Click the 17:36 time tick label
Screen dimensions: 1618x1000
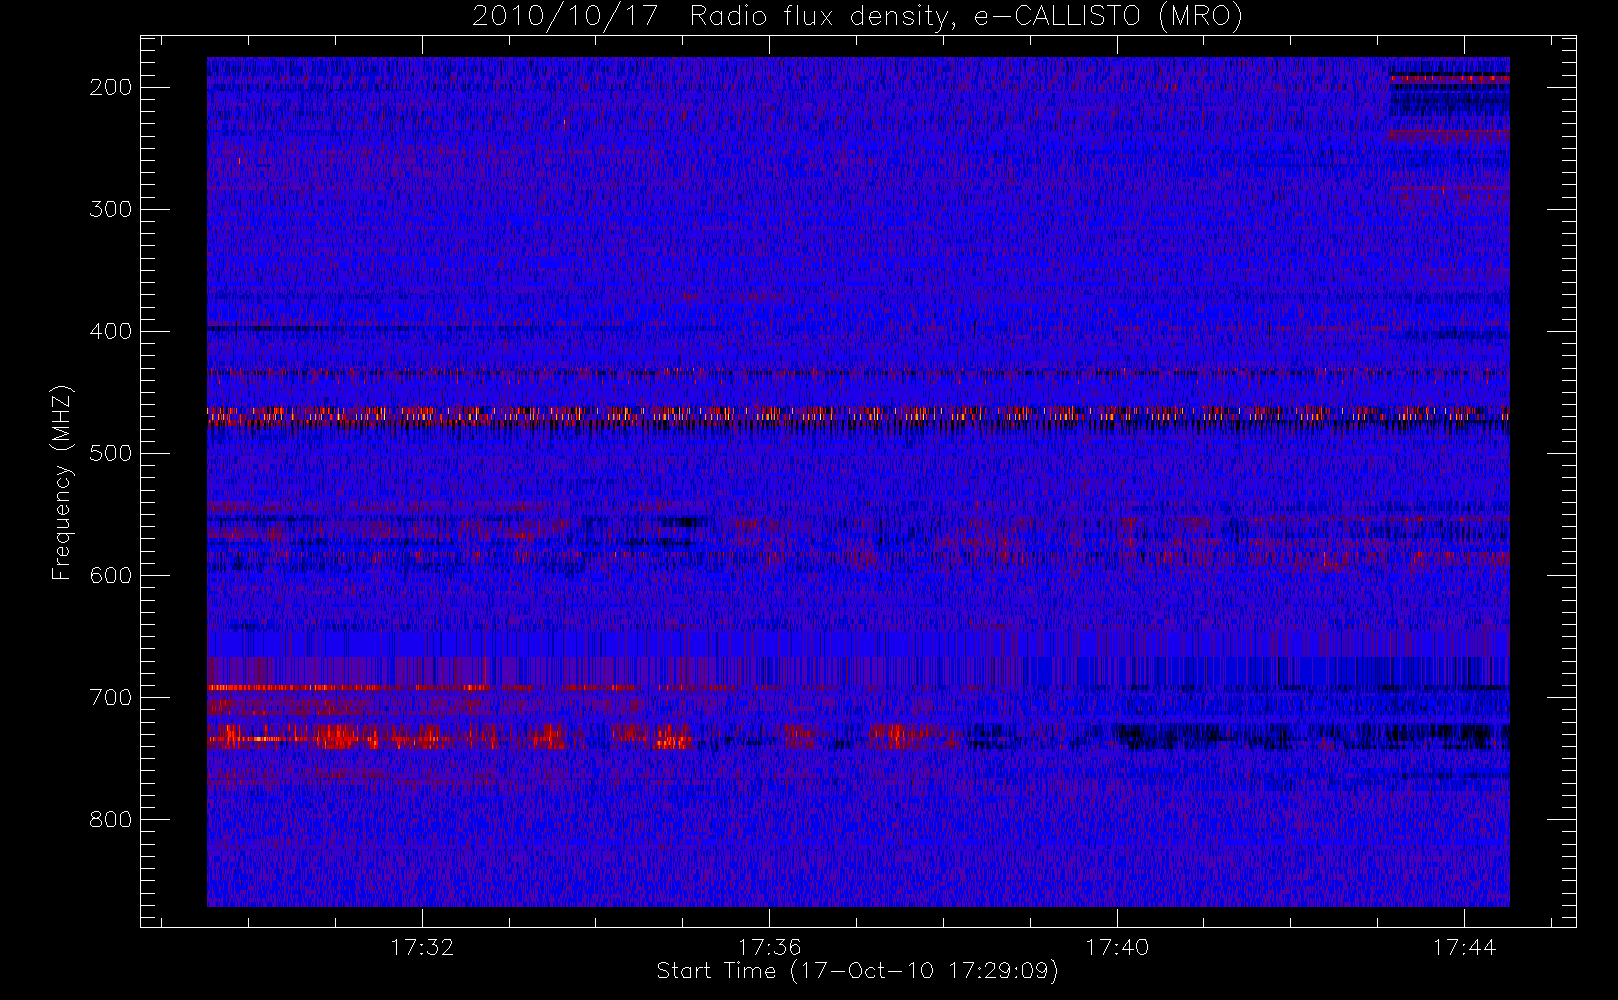point(769,947)
